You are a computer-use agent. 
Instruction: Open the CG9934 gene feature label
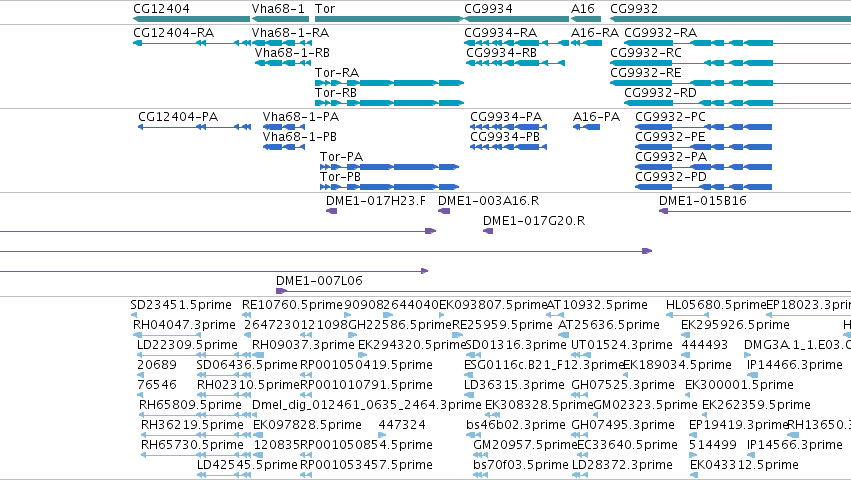click(488, 9)
